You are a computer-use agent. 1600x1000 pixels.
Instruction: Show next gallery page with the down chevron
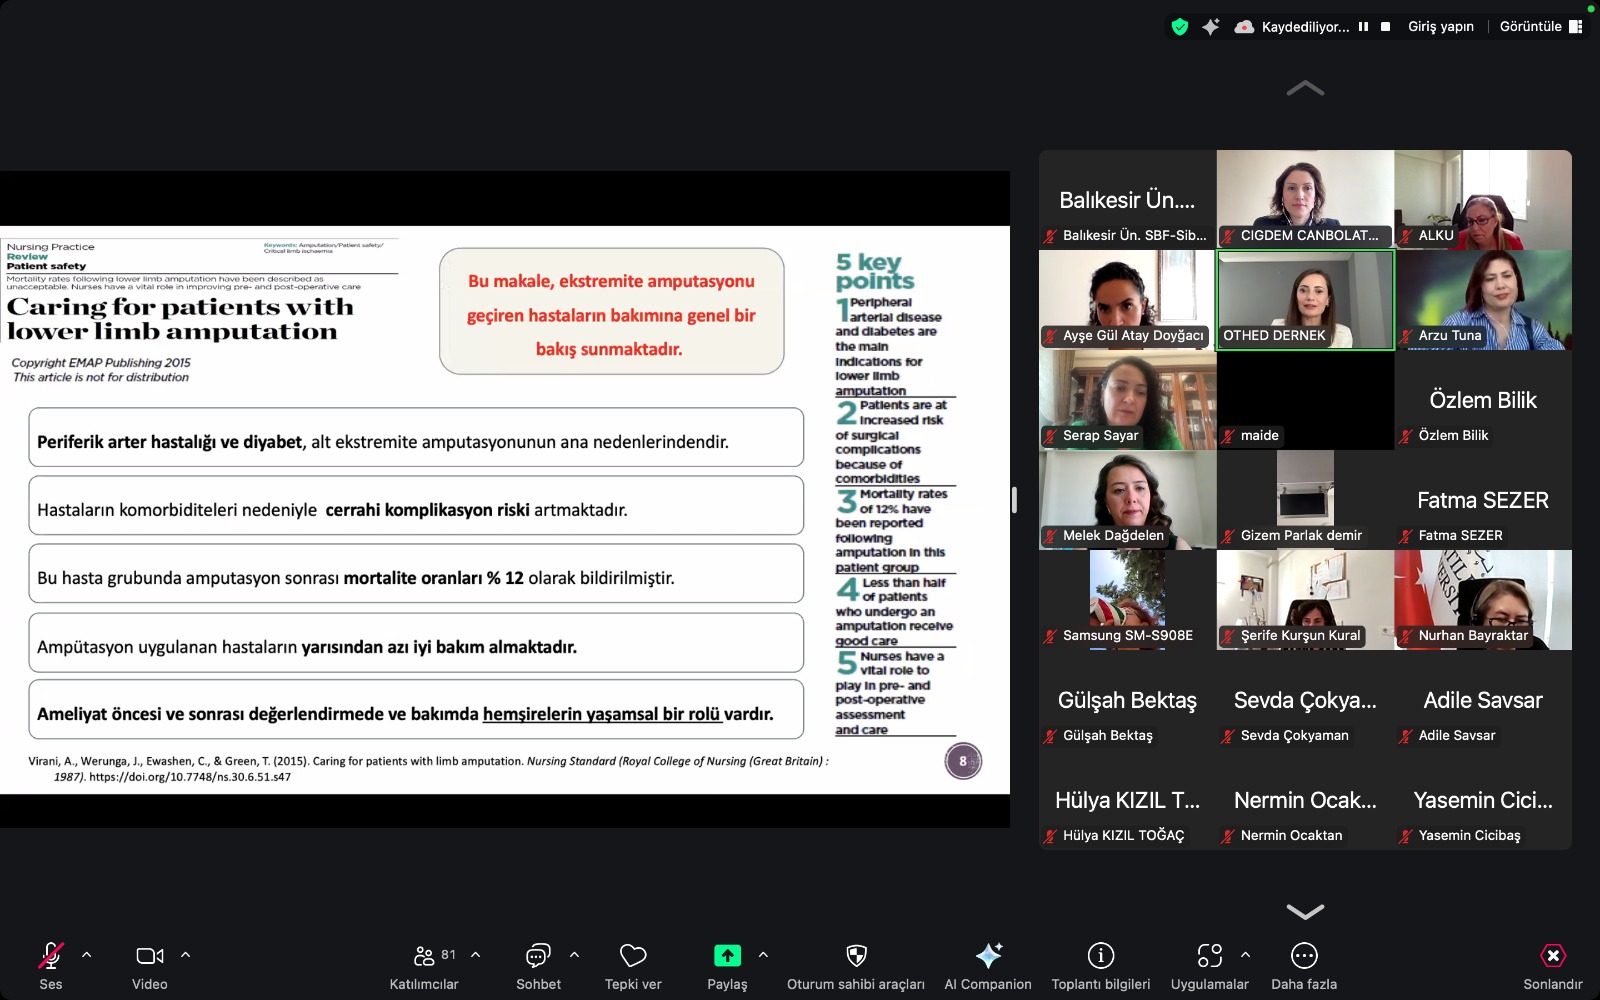click(1305, 911)
